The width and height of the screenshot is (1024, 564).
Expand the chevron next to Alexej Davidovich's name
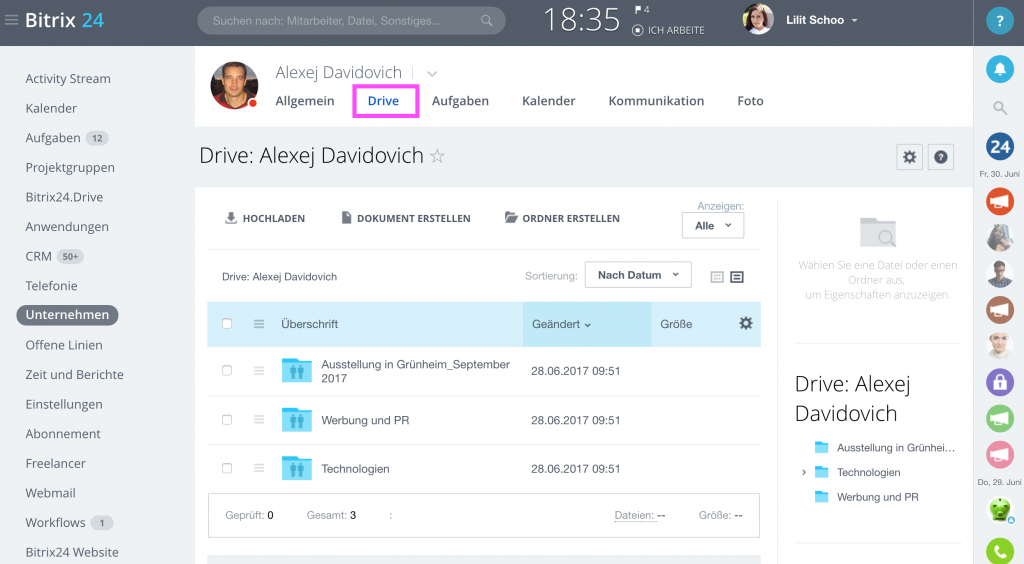click(x=432, y=74)
